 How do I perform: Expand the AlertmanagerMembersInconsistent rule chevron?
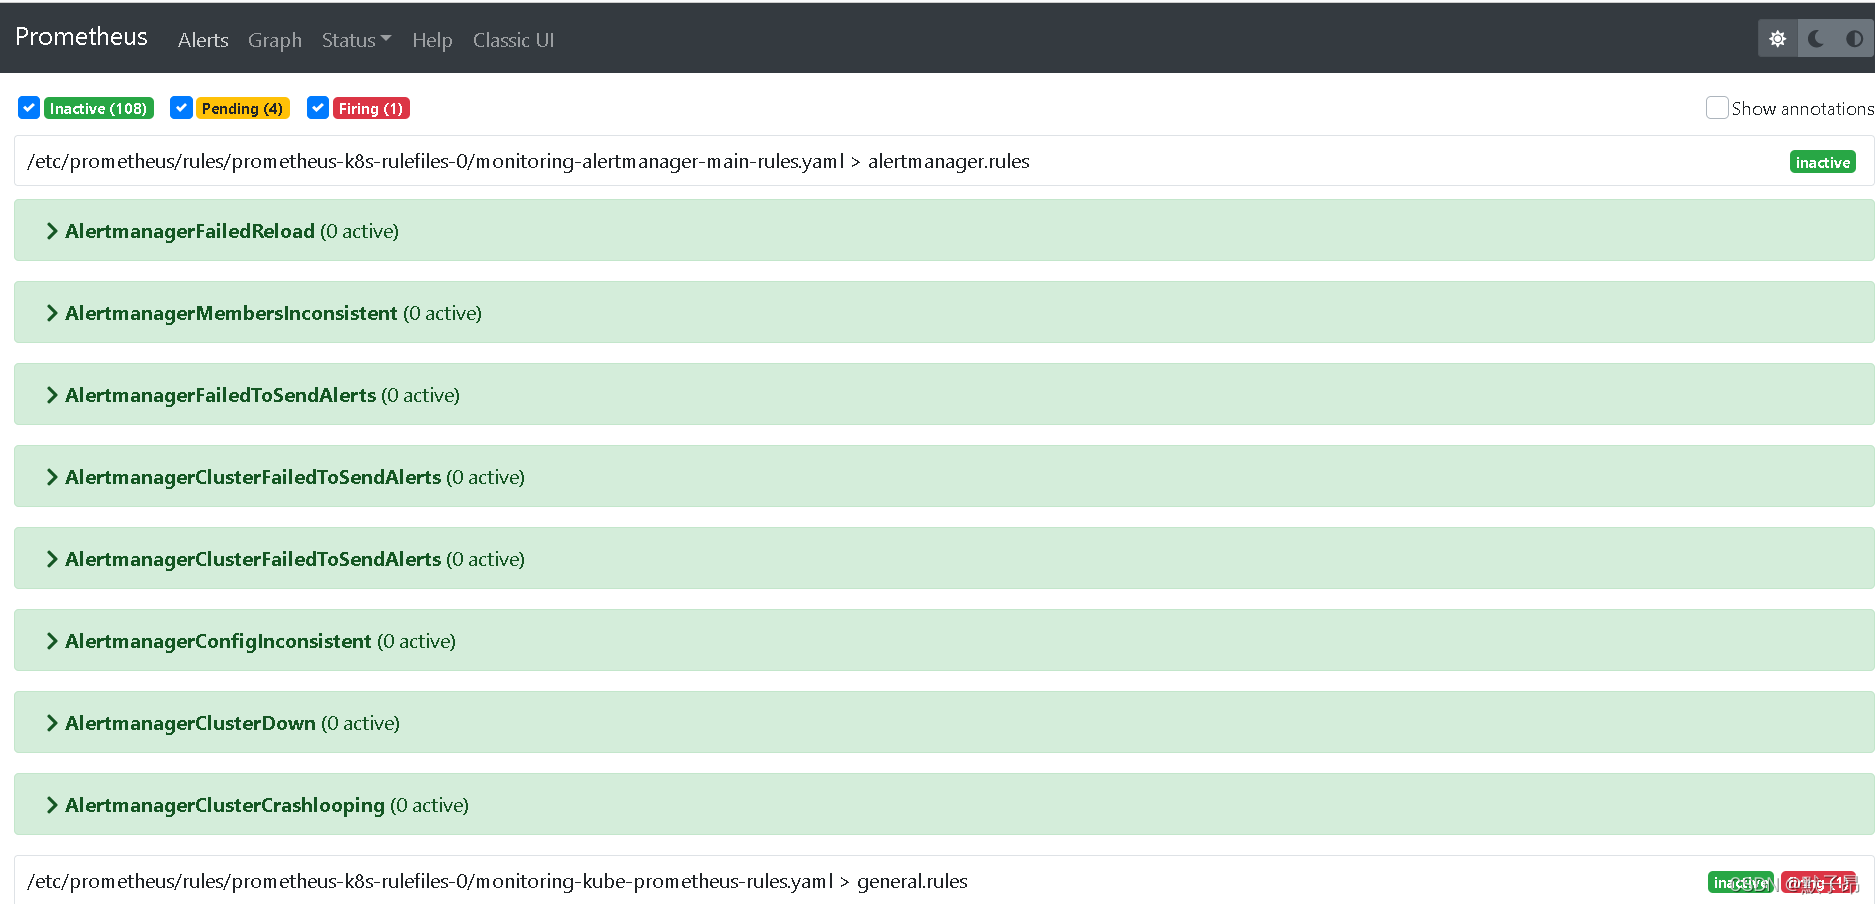pyautogui.click(x=52, y=313)
